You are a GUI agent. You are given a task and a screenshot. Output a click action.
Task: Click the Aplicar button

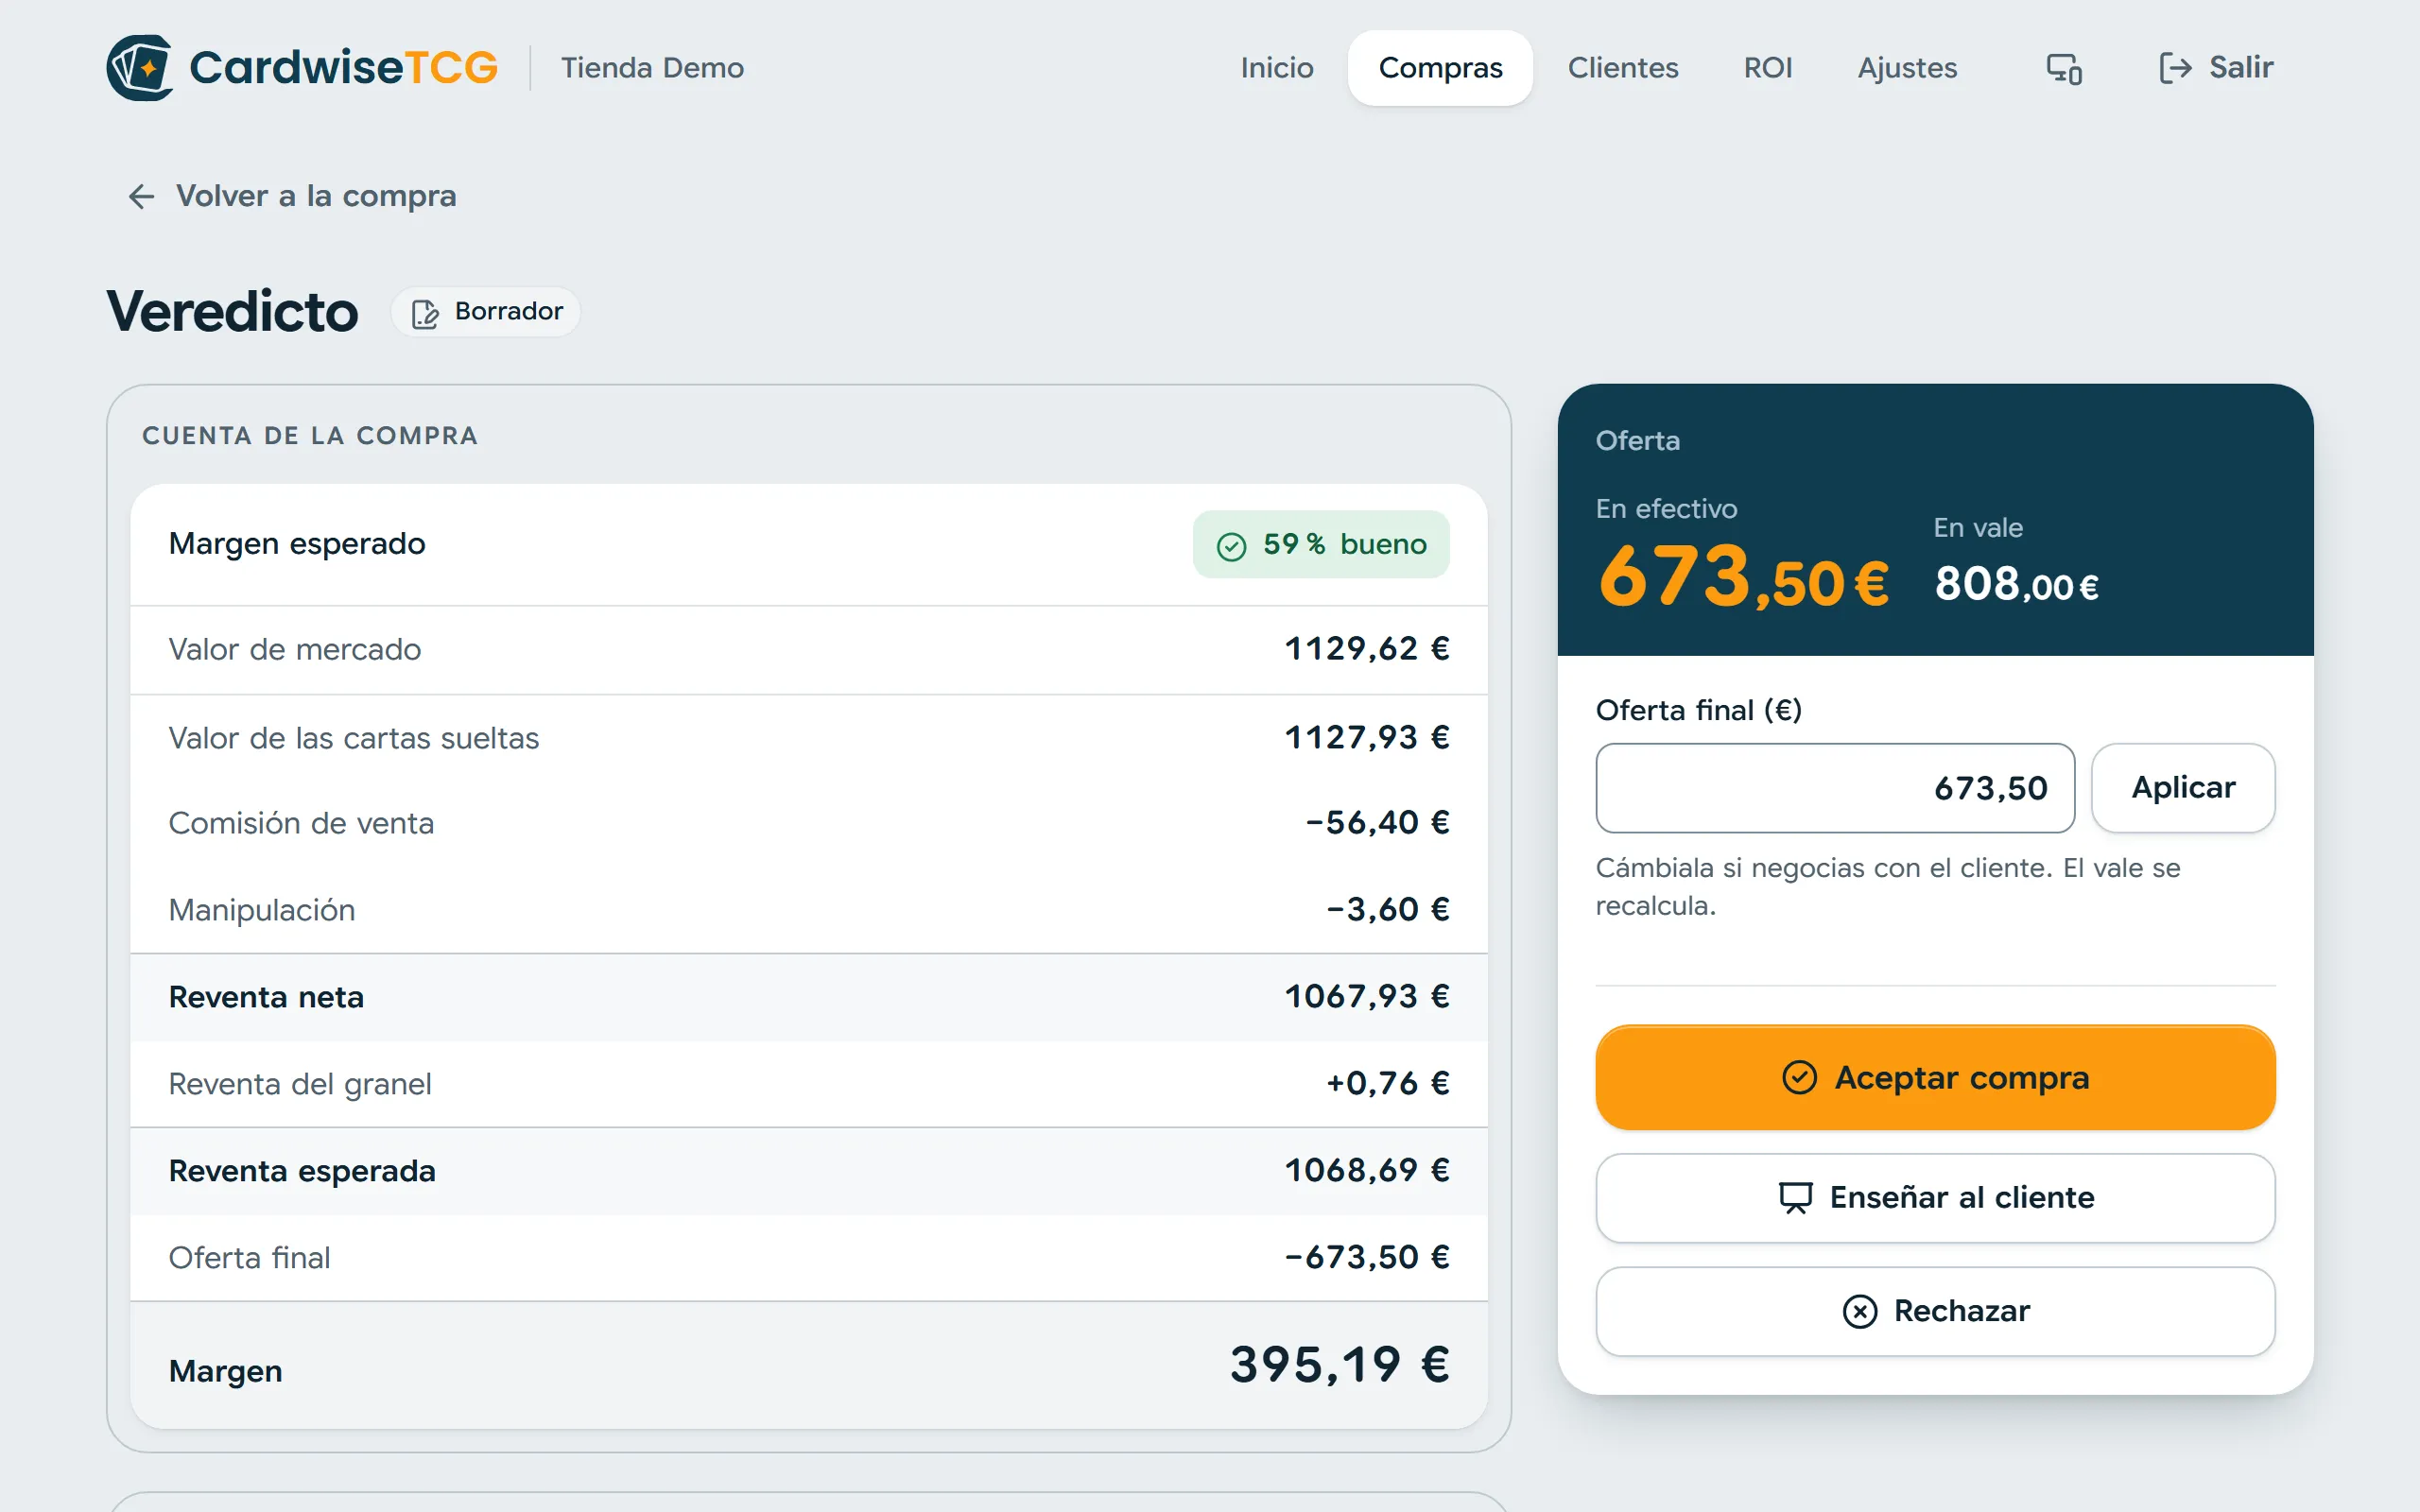tap(2183, 788)
